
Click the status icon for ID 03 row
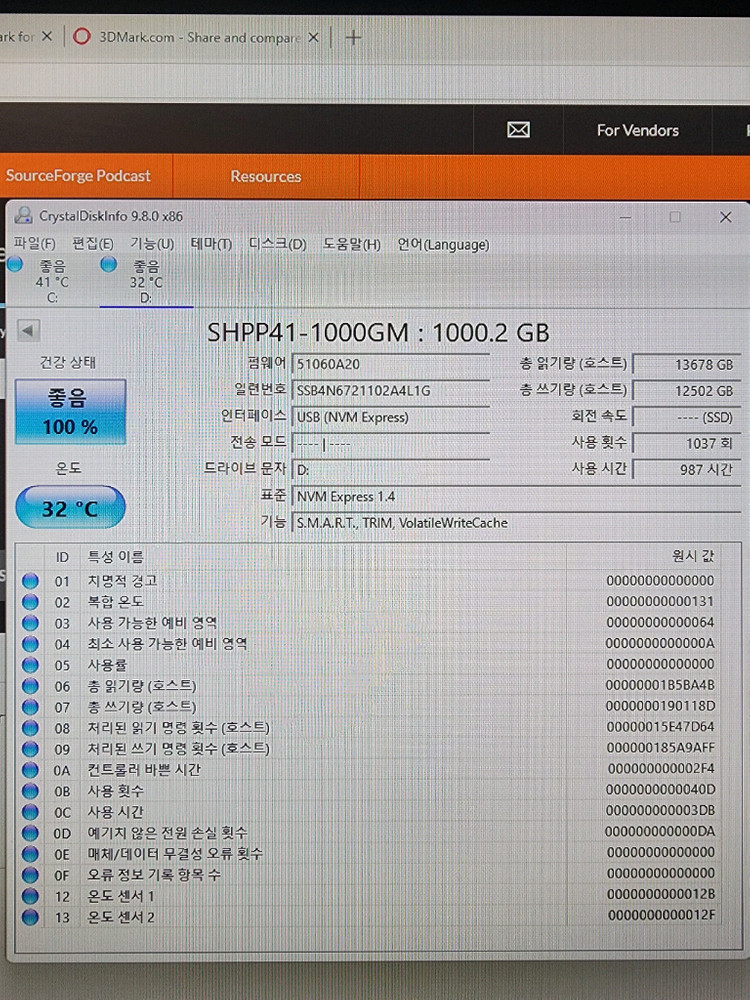(x=30, y=623)
